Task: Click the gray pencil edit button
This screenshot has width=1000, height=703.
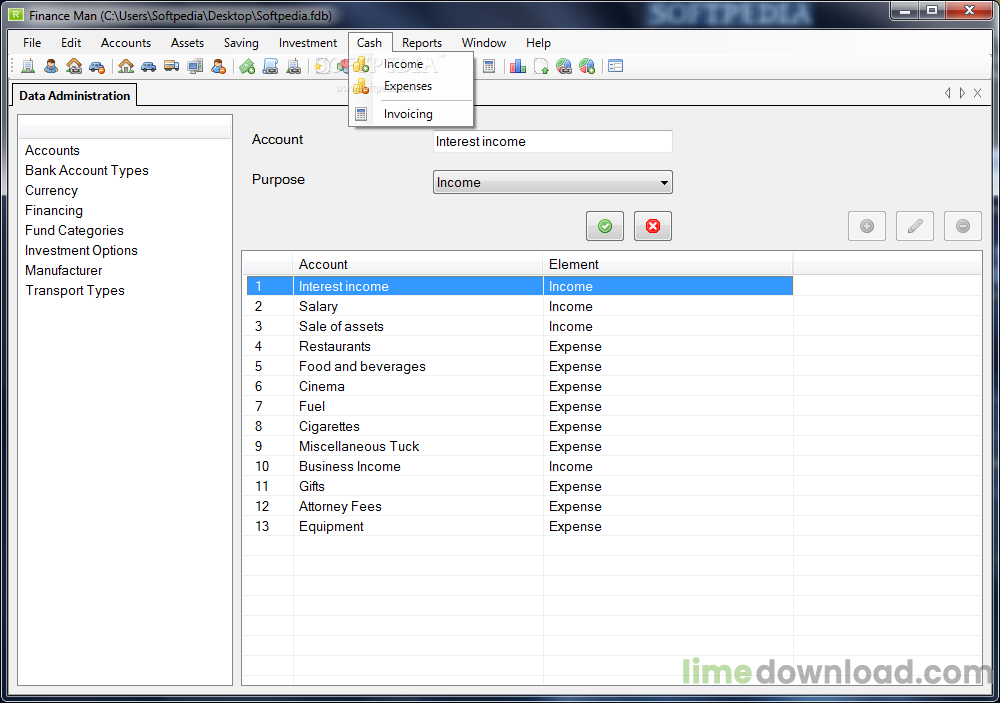Action: (x=915, y=226)
